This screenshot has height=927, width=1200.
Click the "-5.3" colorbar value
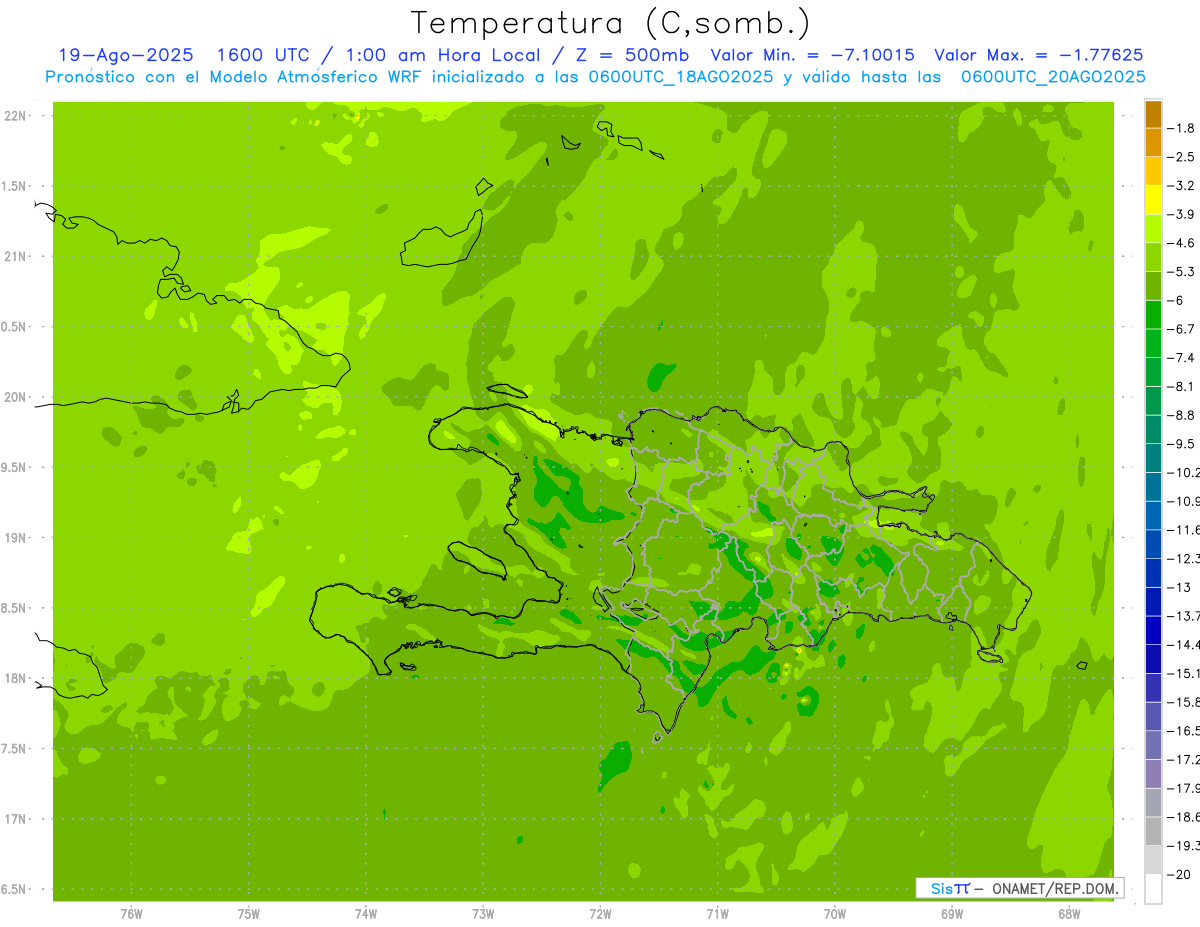click(x=1183, y=271)
